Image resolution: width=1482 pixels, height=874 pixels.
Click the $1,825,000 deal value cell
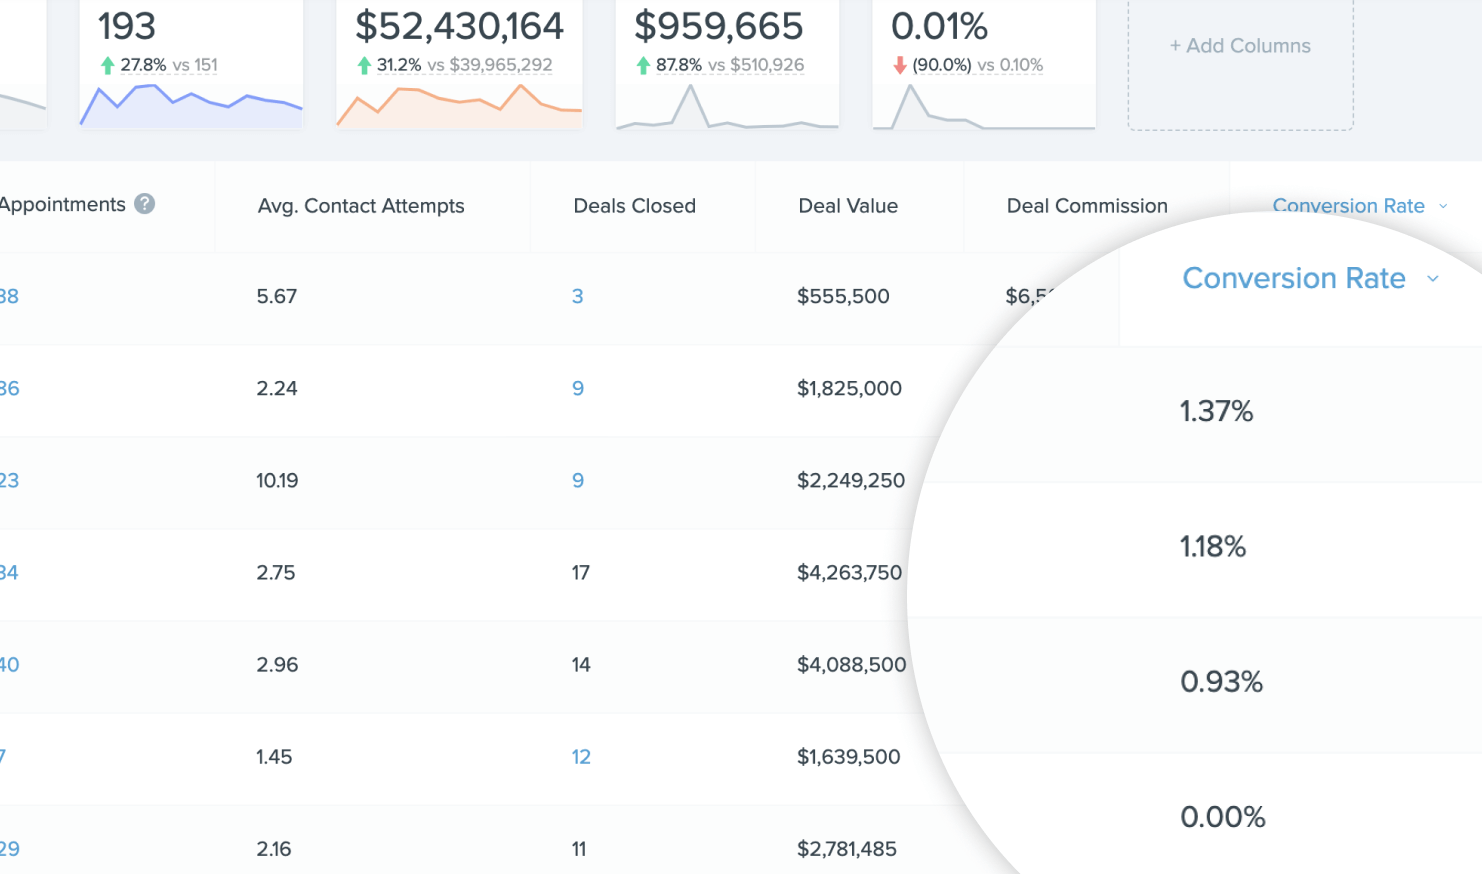[x=849, y=388]
